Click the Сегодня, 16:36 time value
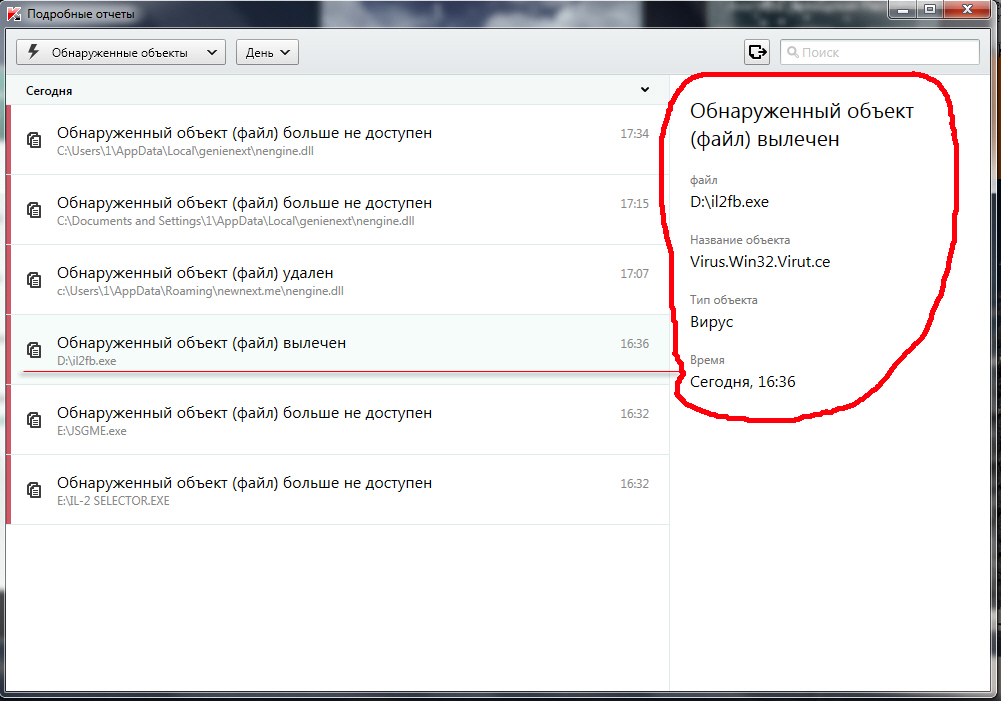Screen dimensions: 1001x701 coord(743,382)
